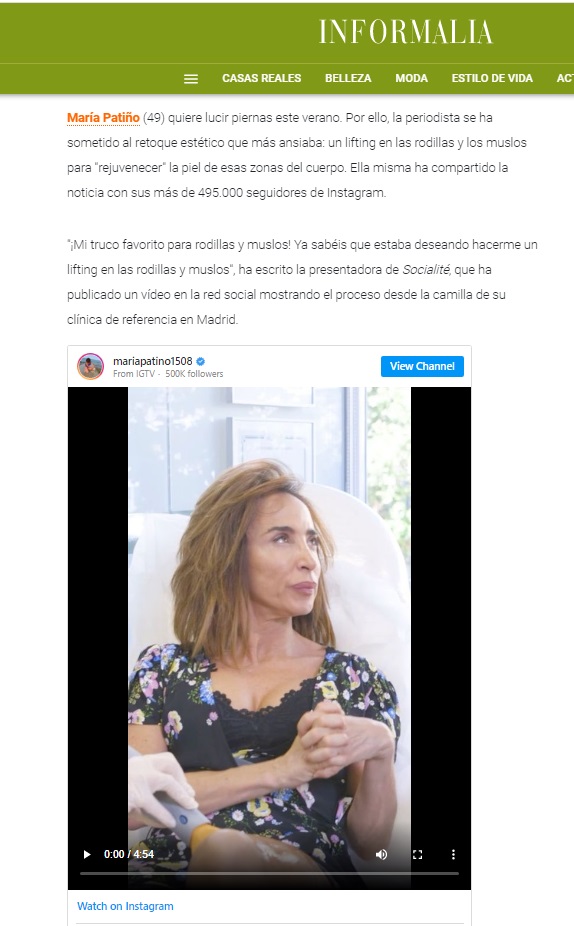Go to the BELLEZA section

click(x=348, y=79)
